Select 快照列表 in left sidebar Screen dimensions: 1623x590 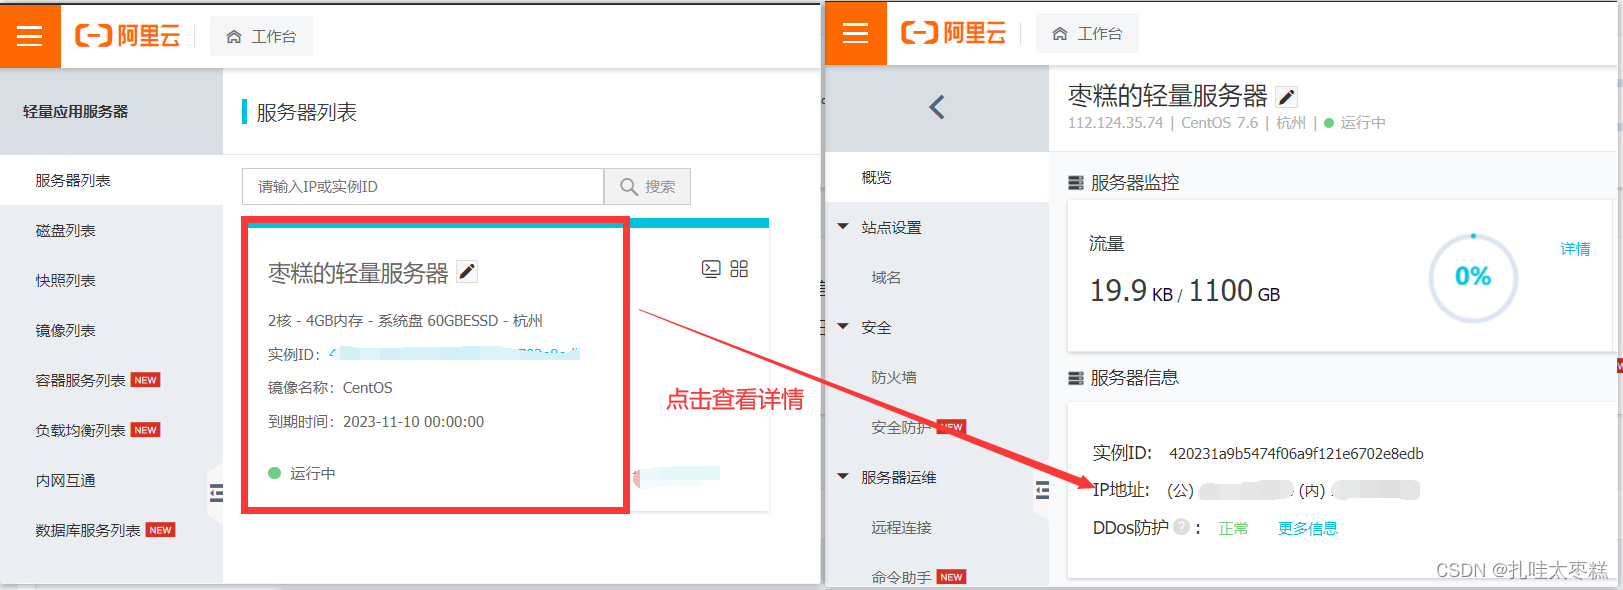111,280
